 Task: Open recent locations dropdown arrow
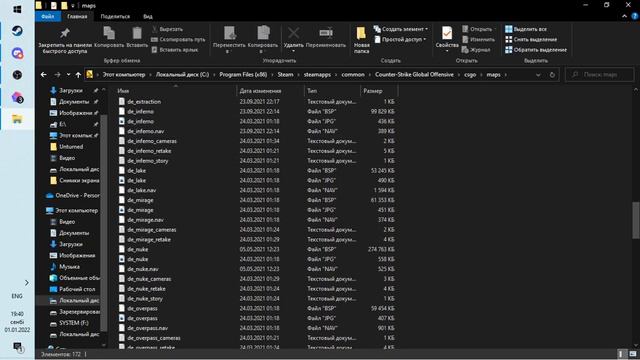click(68, 75)
